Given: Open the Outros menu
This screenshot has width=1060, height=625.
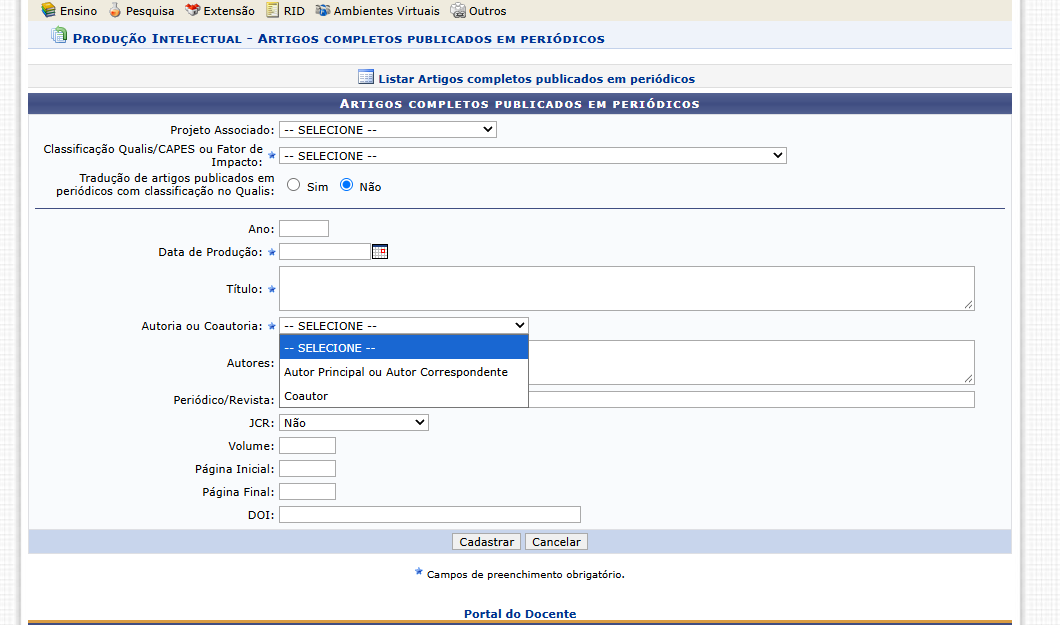Looking at the screenshot, I should coord(487,11).
